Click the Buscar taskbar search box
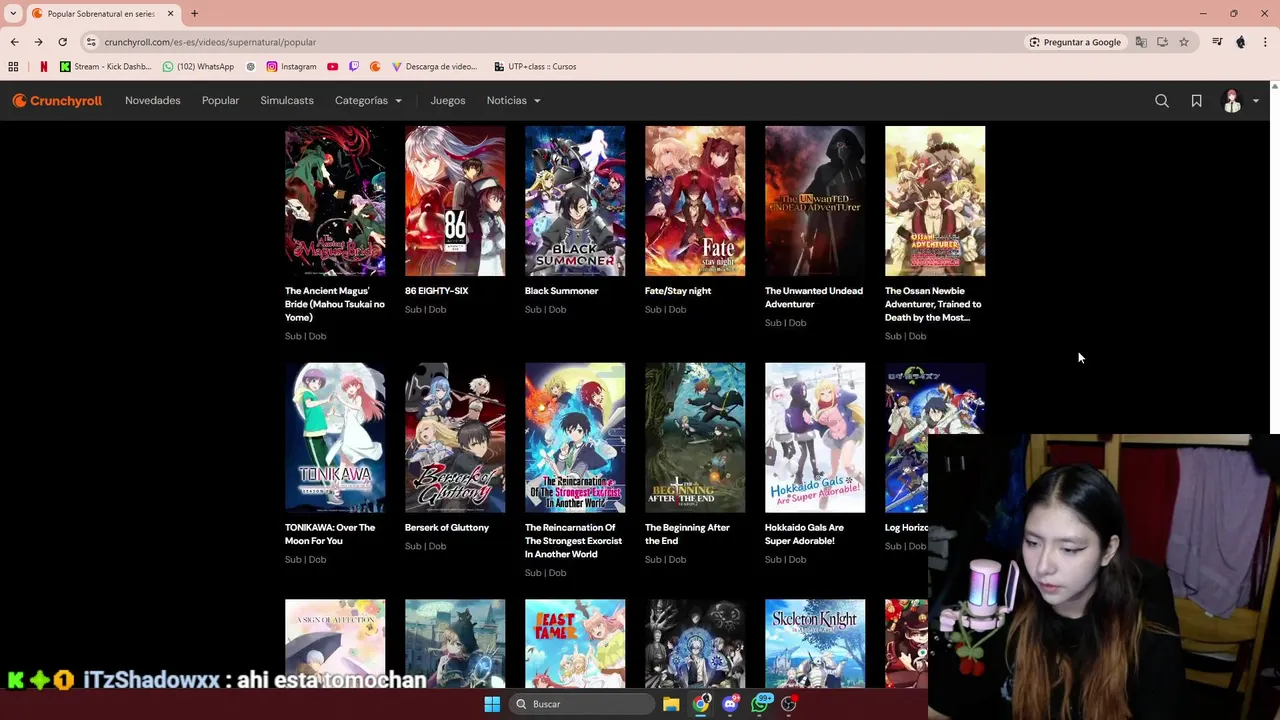This screenshot has height=720, width=1280. pos(581,704)
